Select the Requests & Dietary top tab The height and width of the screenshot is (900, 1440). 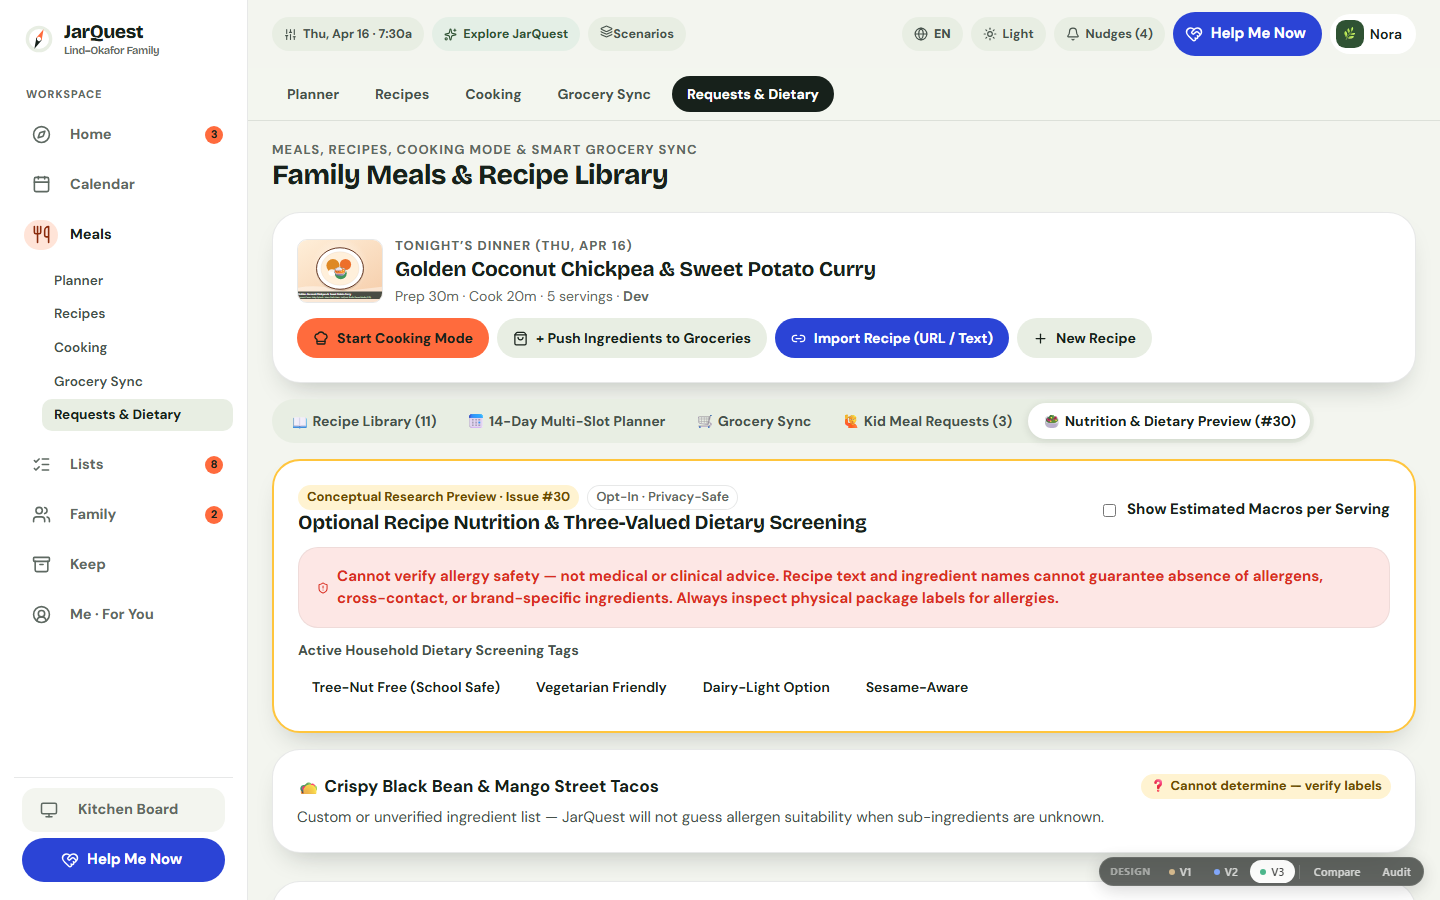[753, 94]
